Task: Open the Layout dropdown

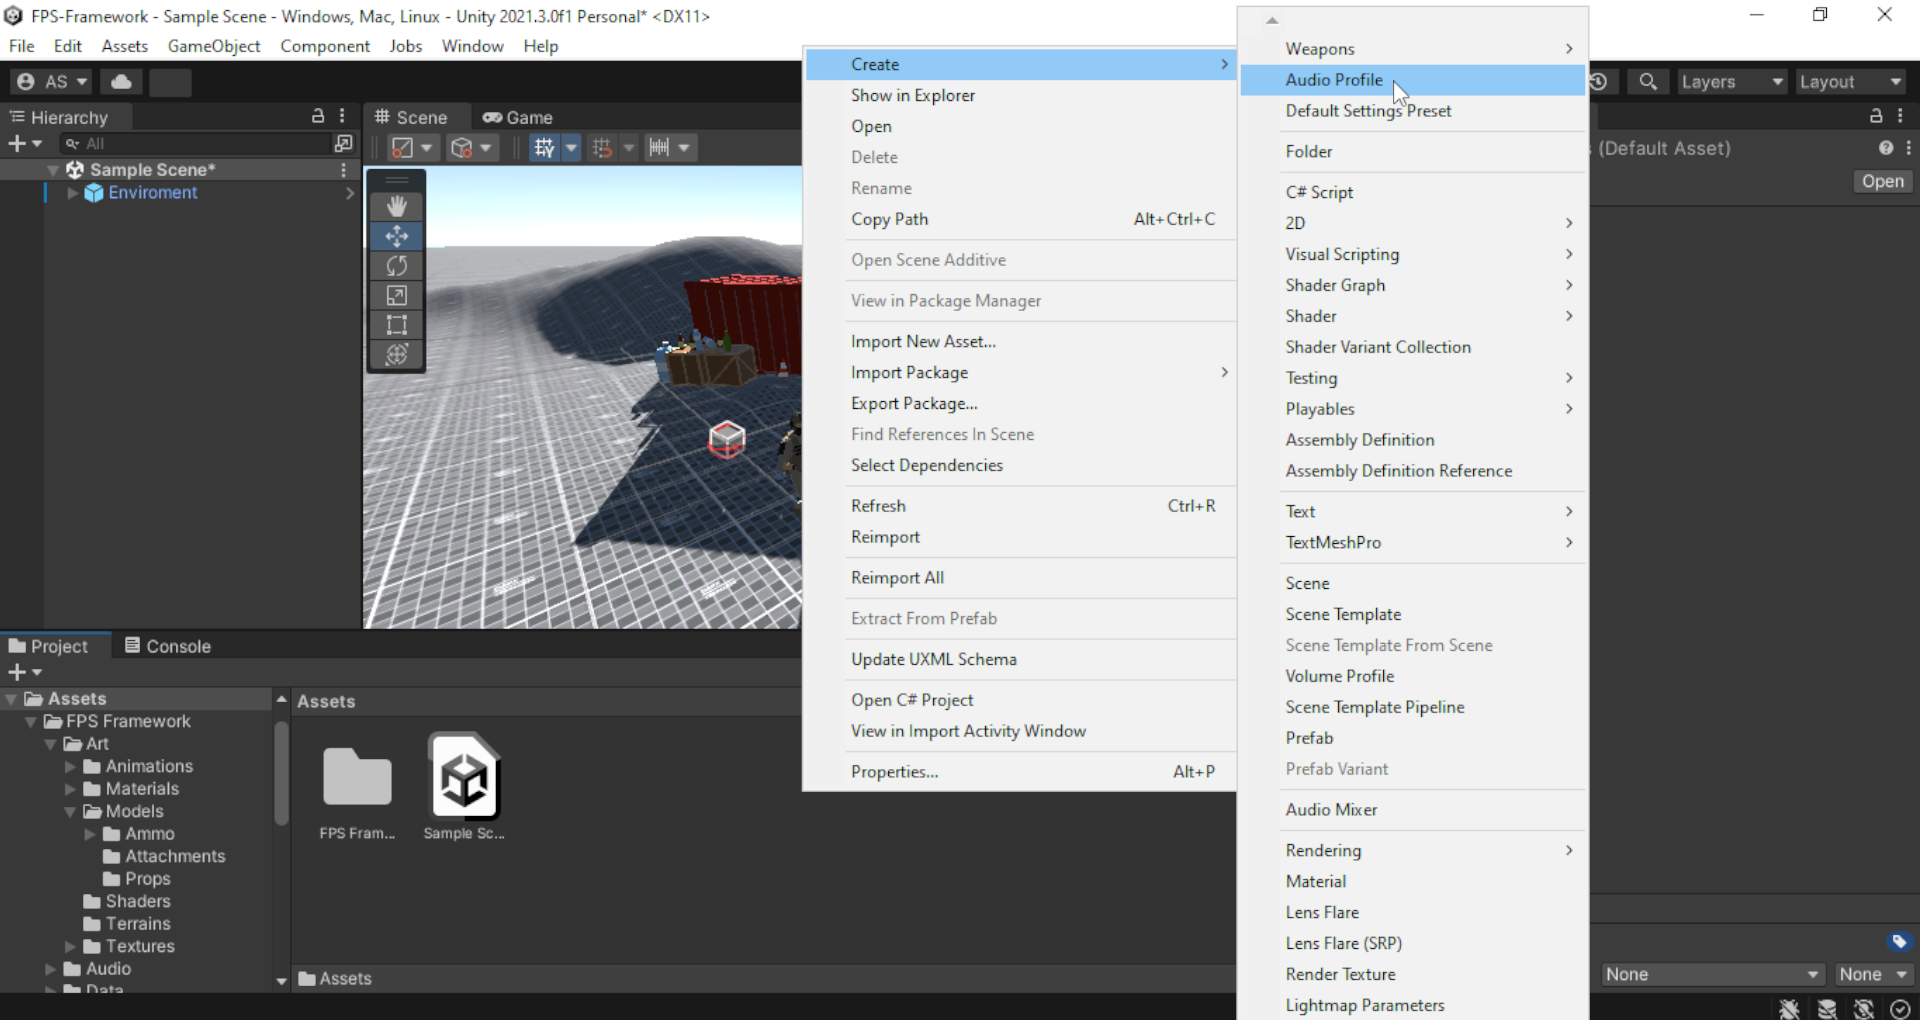Action: [1850, 82]
